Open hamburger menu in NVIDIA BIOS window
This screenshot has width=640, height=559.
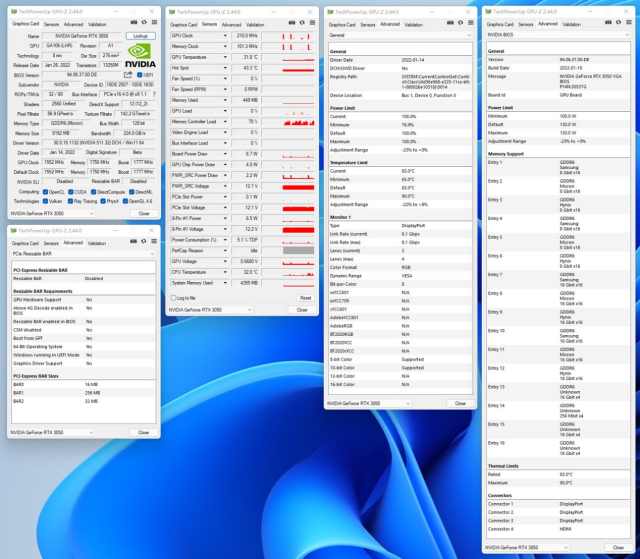(629, 22)
